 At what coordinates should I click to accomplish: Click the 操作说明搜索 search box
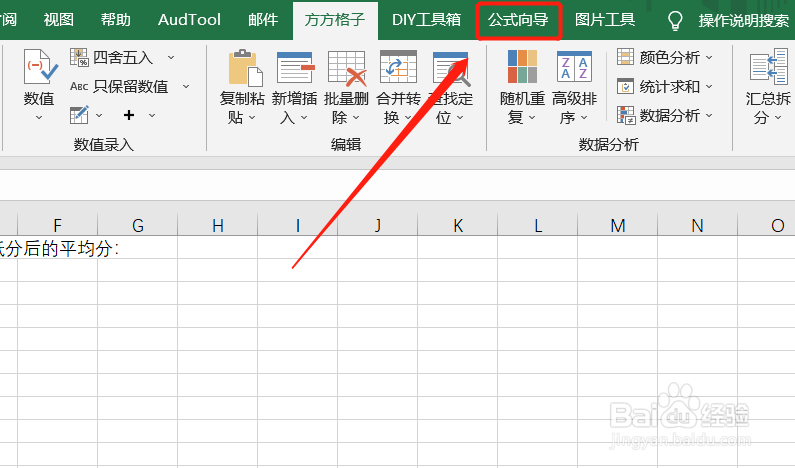coord(743,21)
